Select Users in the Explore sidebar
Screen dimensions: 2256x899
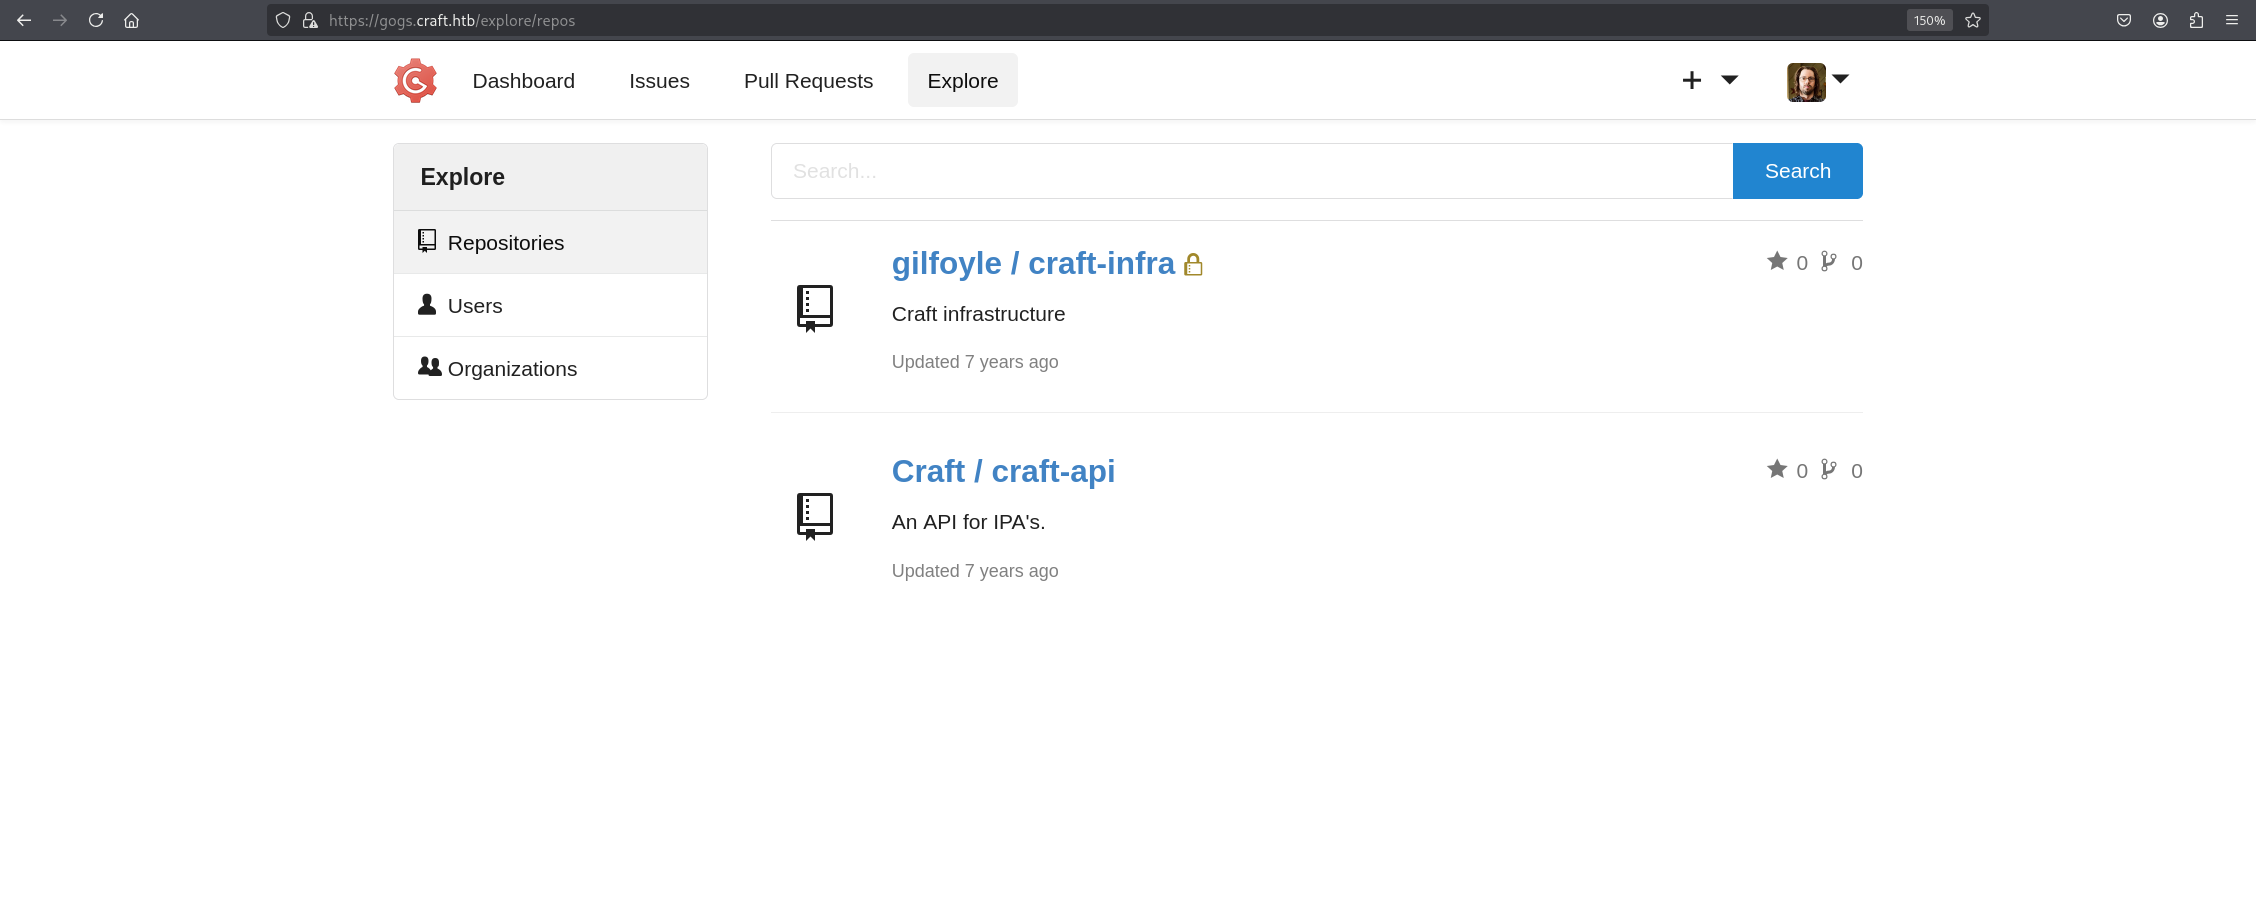pos(475,306)
